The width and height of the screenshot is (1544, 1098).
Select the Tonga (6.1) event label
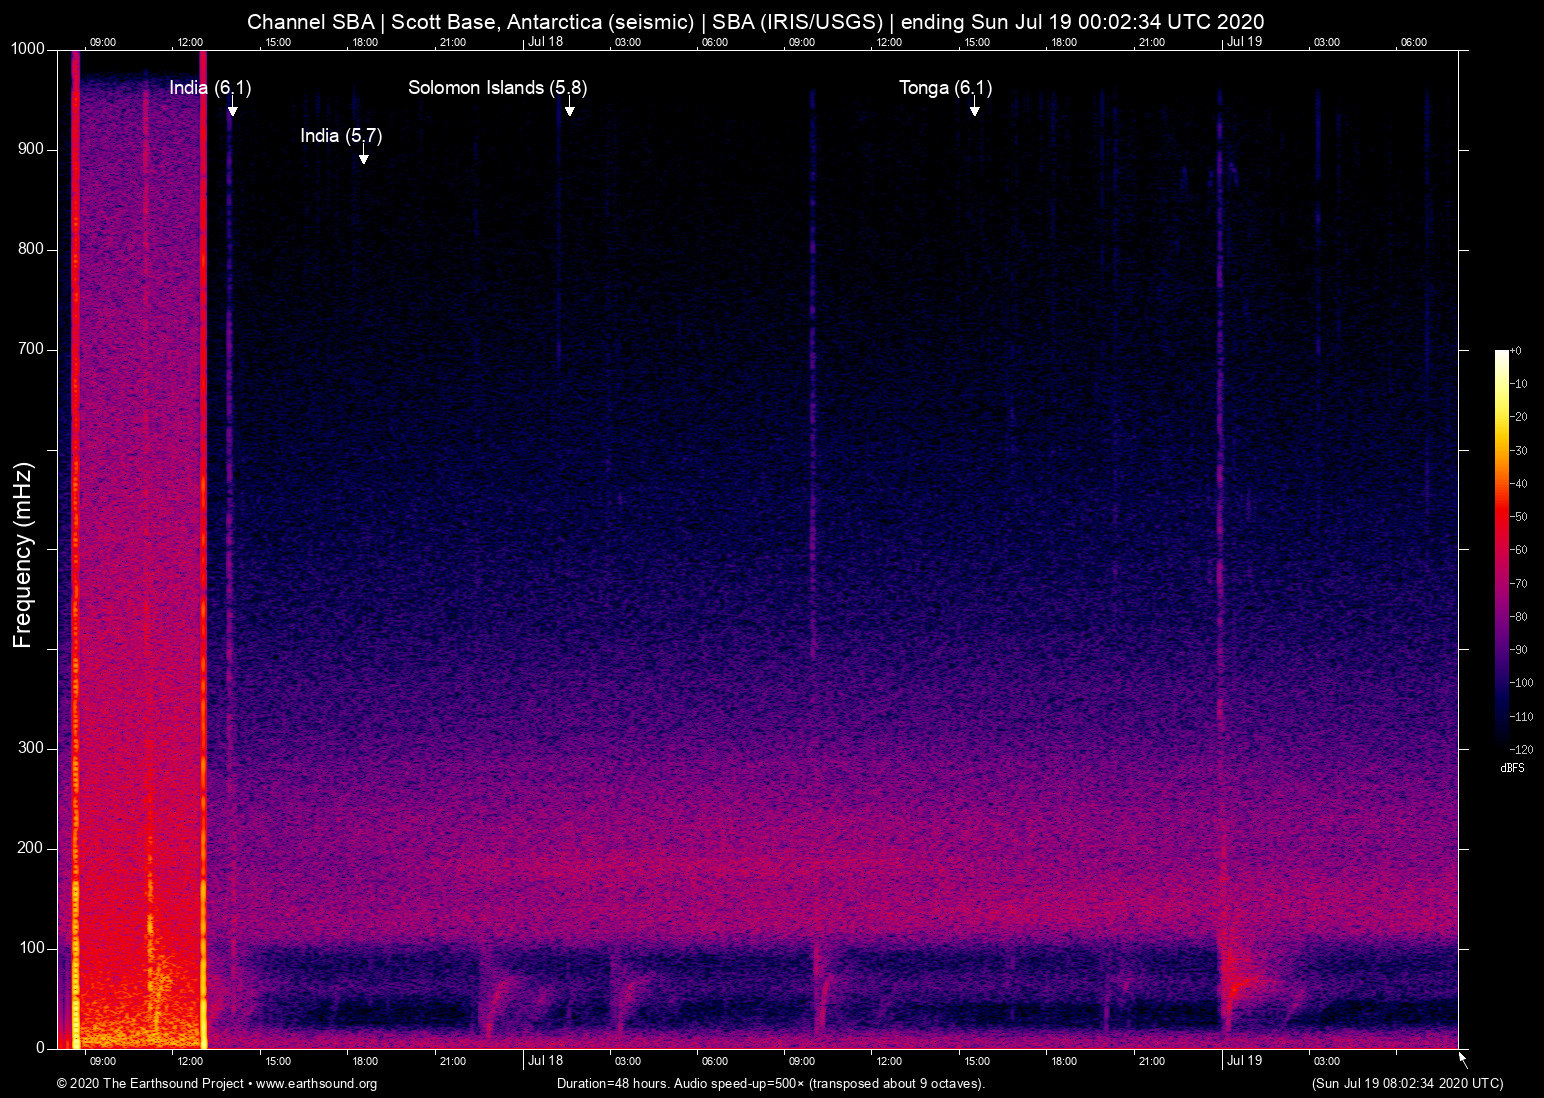coord(945,88)
